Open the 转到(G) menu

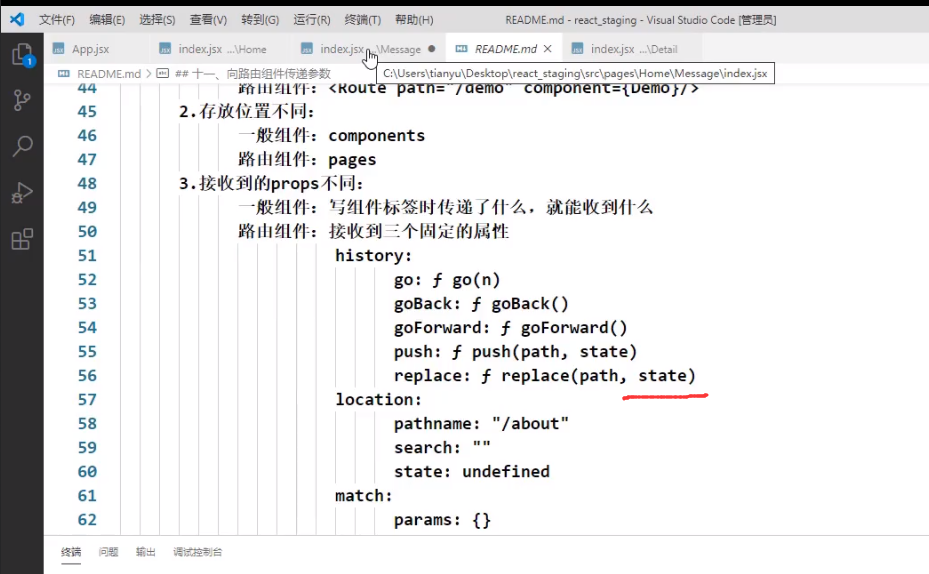click(260, 20)
